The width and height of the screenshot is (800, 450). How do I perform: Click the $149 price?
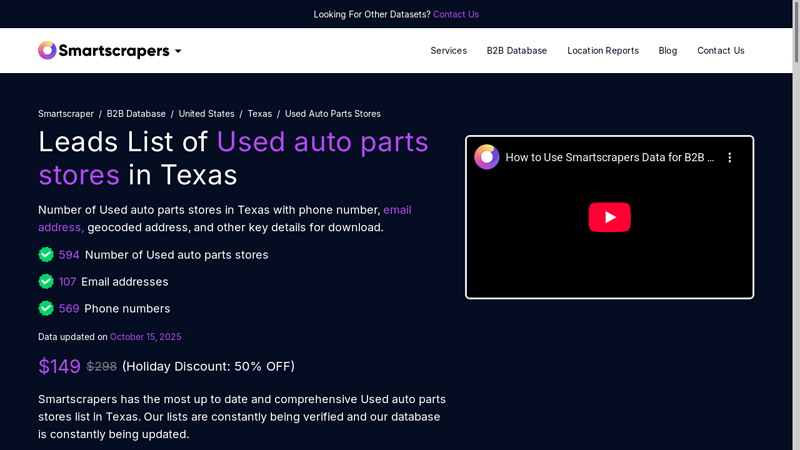point(59,366)
